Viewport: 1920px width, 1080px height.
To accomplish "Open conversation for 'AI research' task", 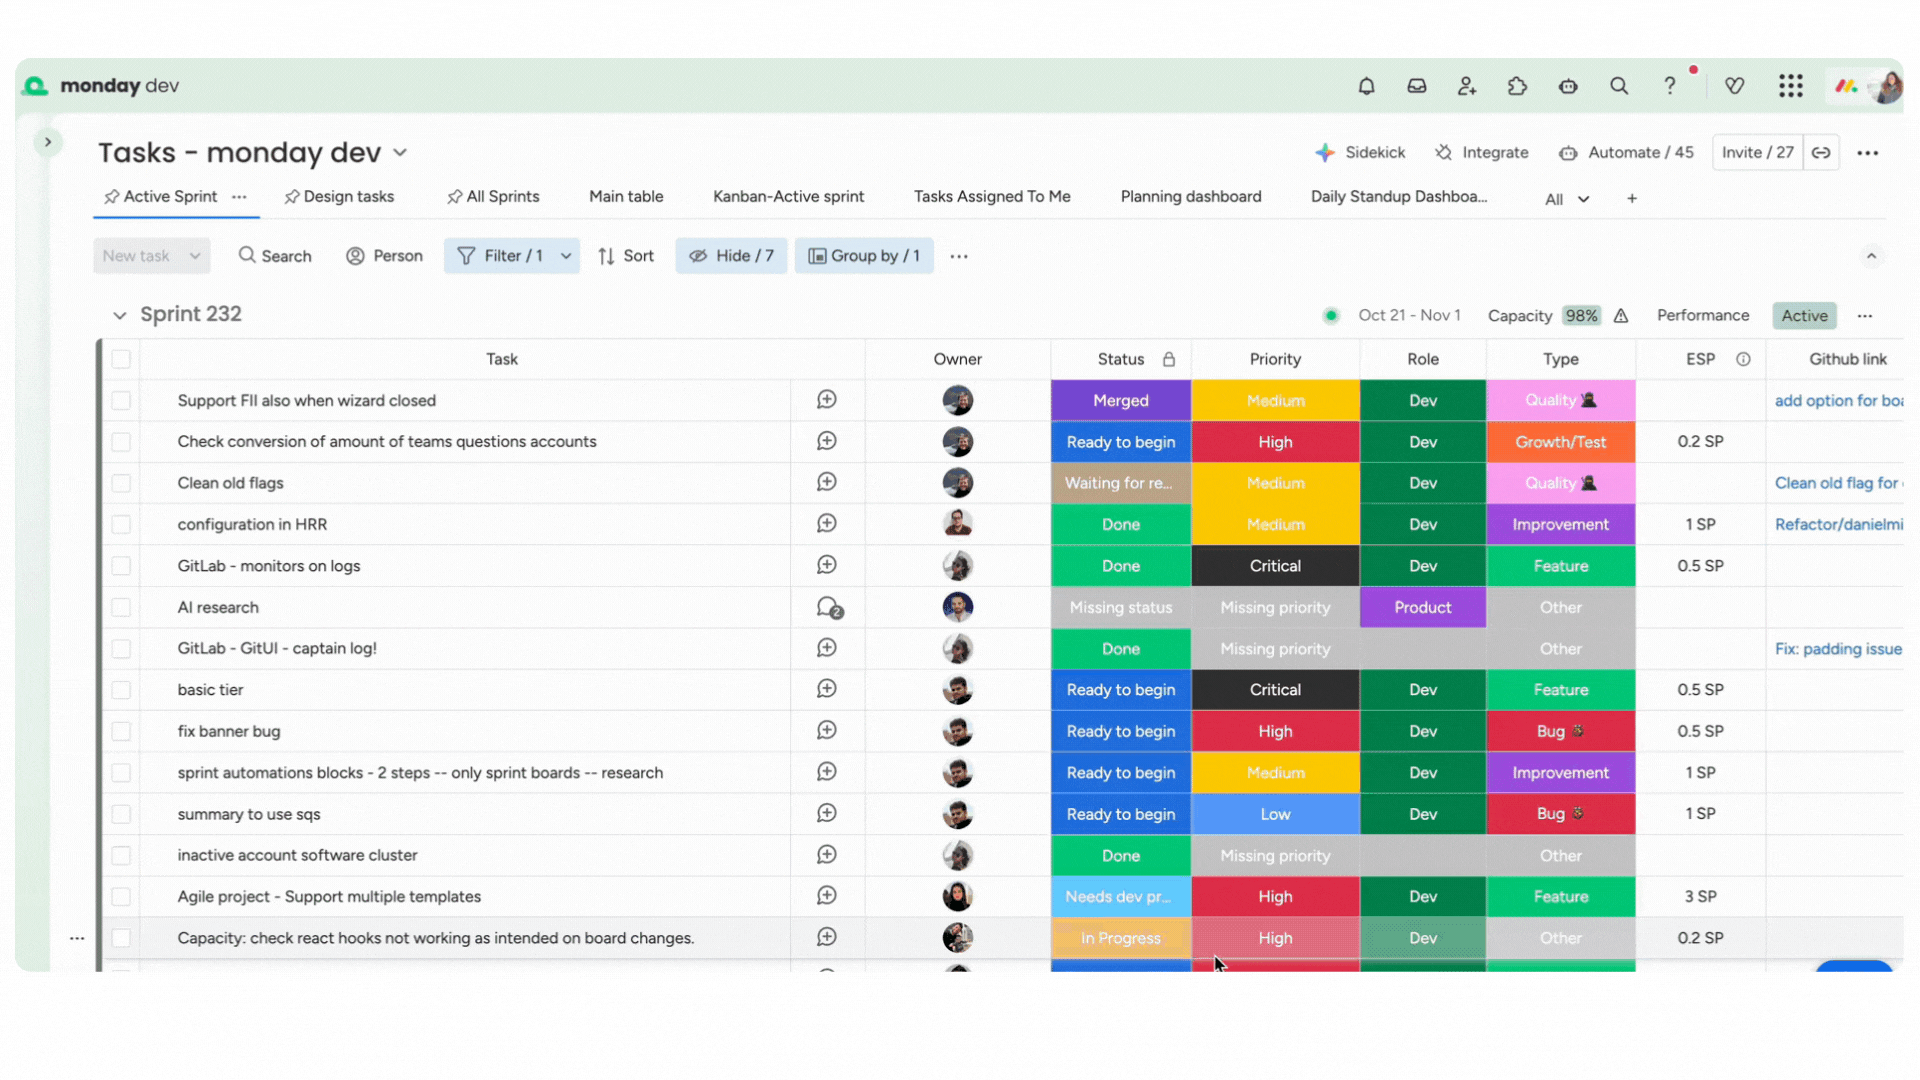I will pos(828,607).
